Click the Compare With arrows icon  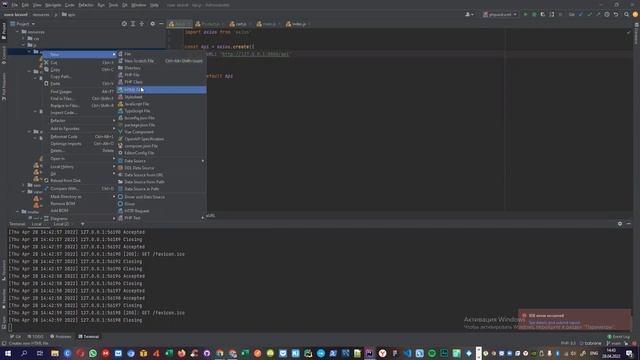[46, 189]
